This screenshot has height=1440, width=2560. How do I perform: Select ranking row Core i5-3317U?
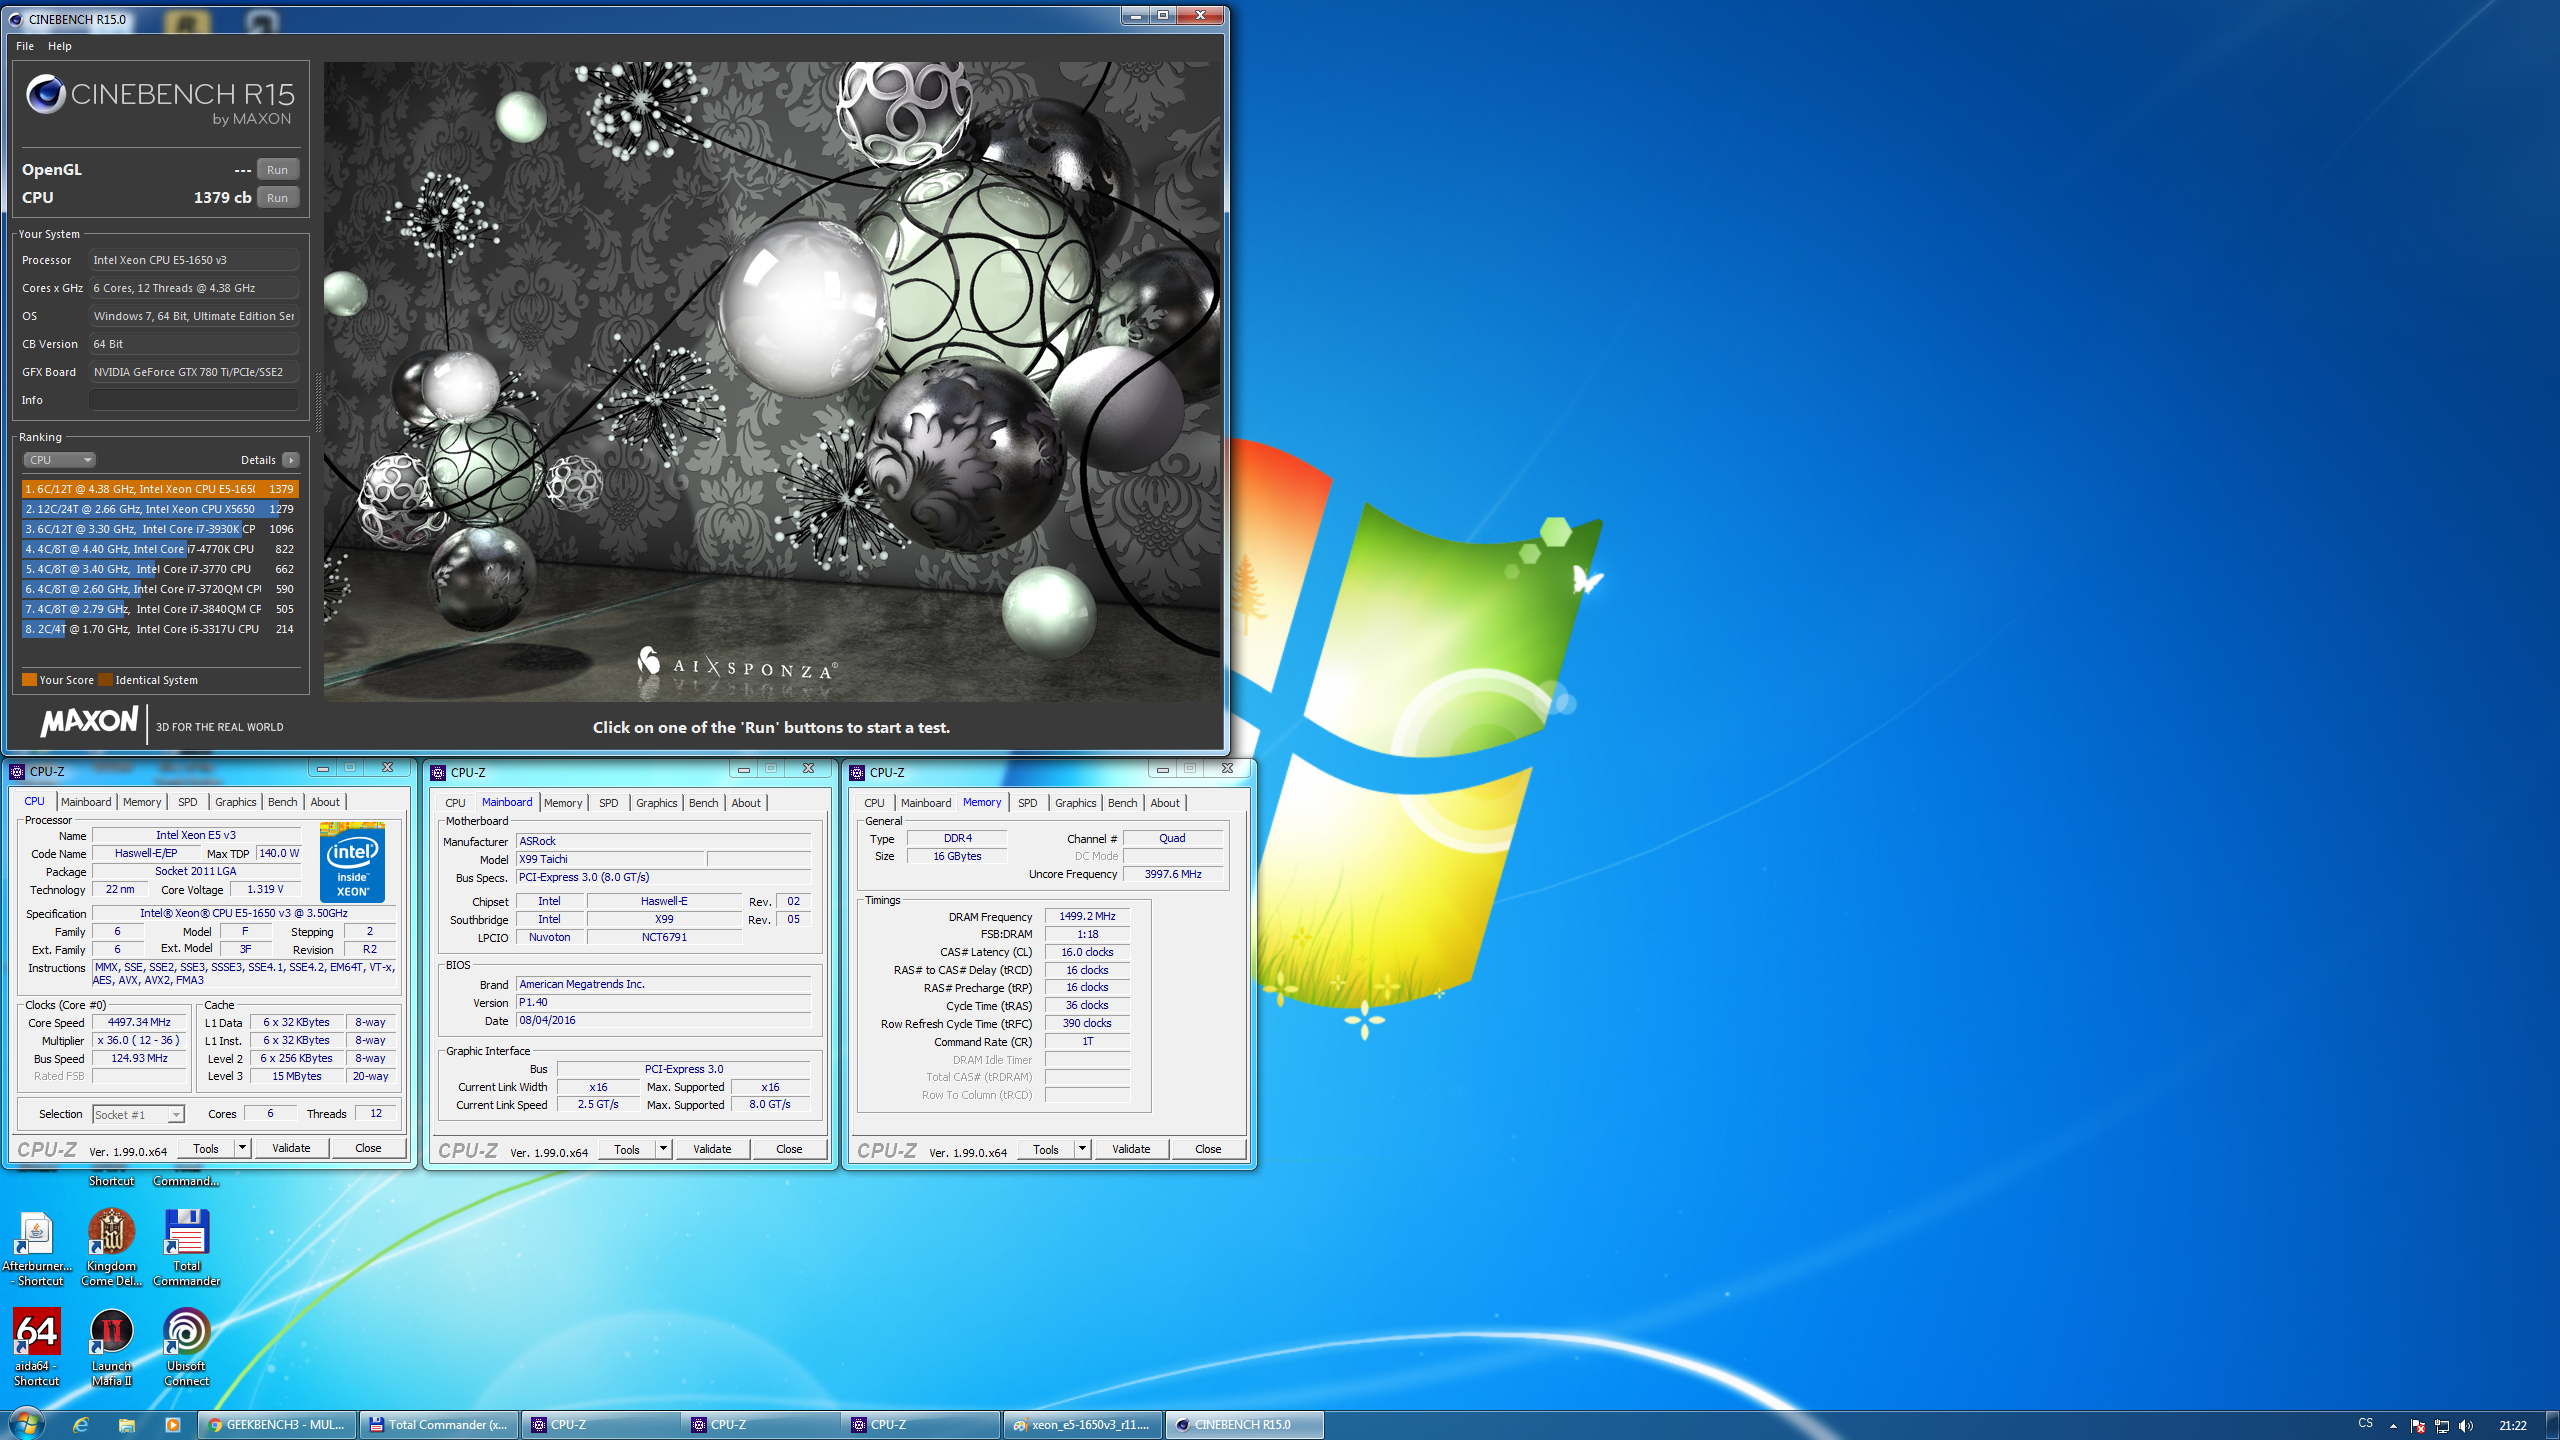tap(160, 629)
